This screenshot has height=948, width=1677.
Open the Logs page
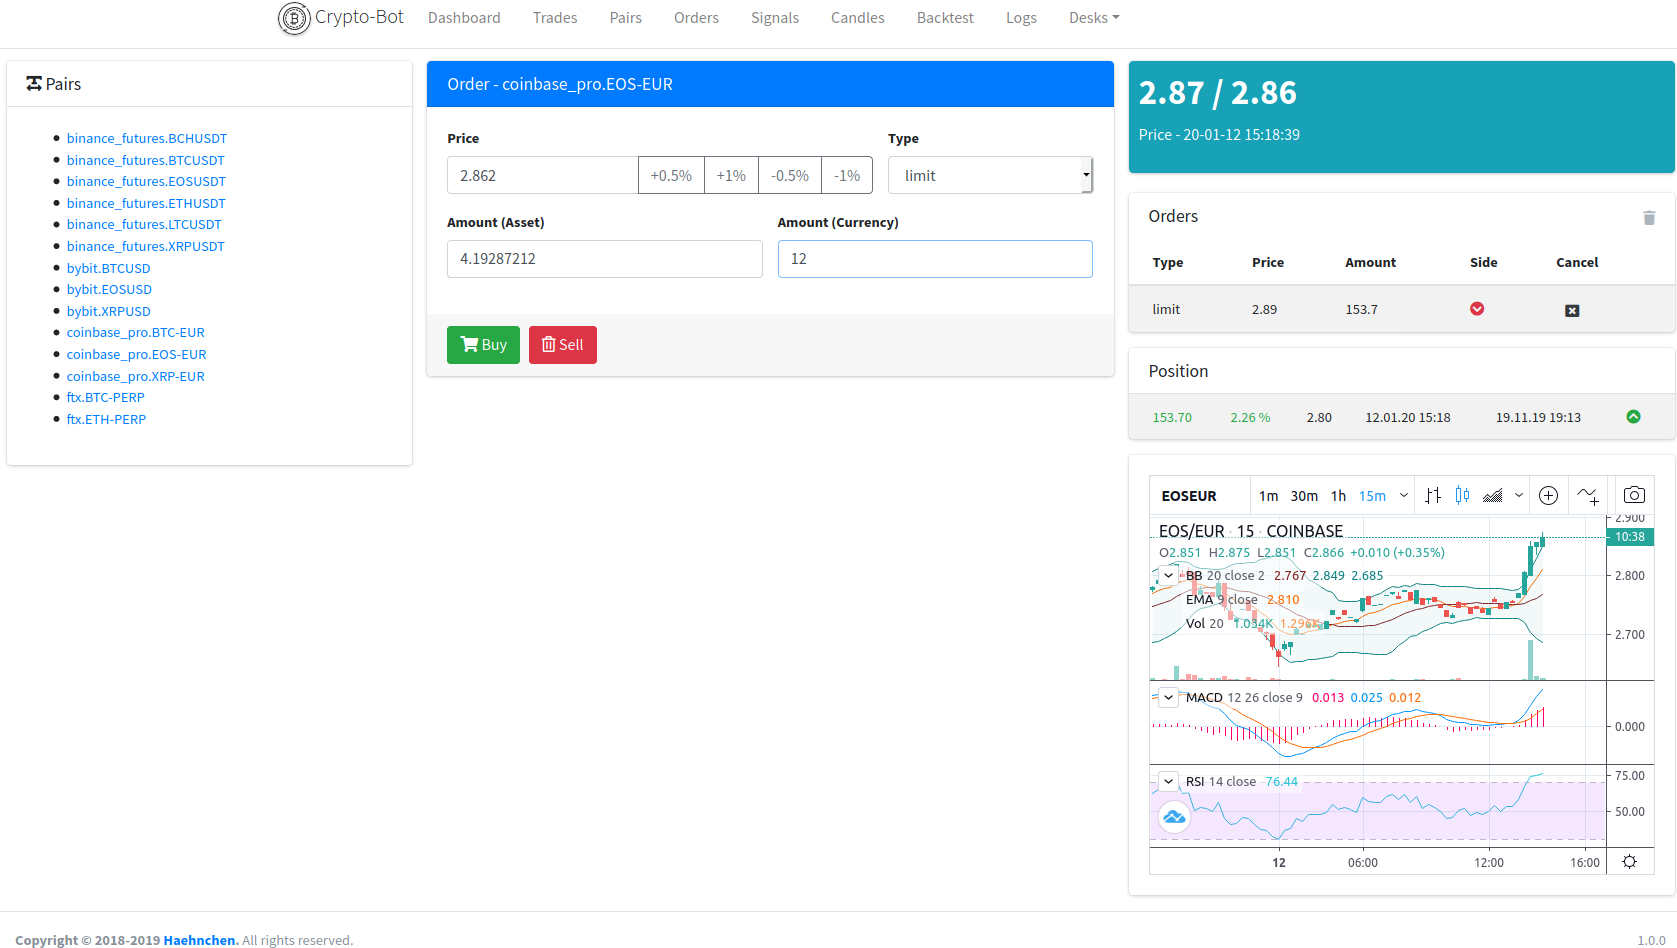tap(1021, 18)
